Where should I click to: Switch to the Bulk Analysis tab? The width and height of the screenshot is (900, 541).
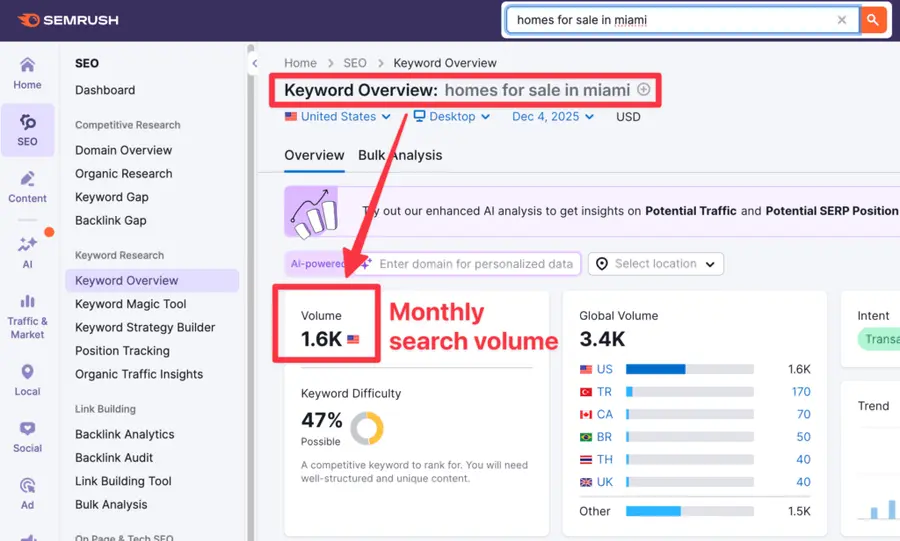[x=400, y=155]
